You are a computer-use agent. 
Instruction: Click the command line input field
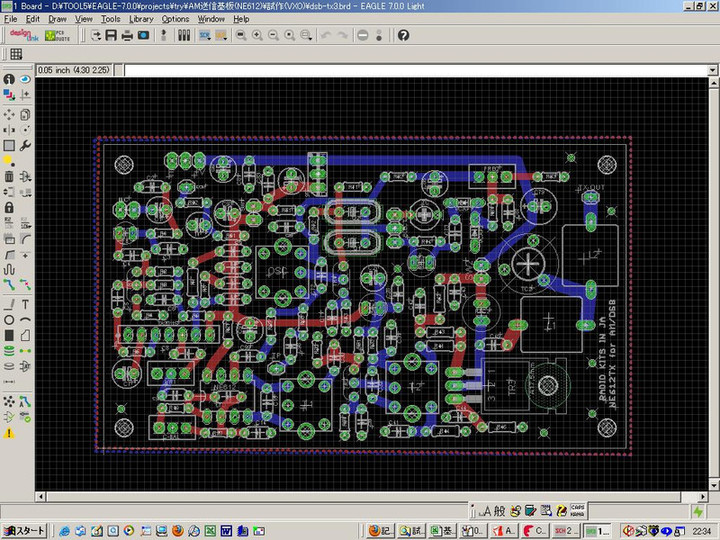pos(400,71)
